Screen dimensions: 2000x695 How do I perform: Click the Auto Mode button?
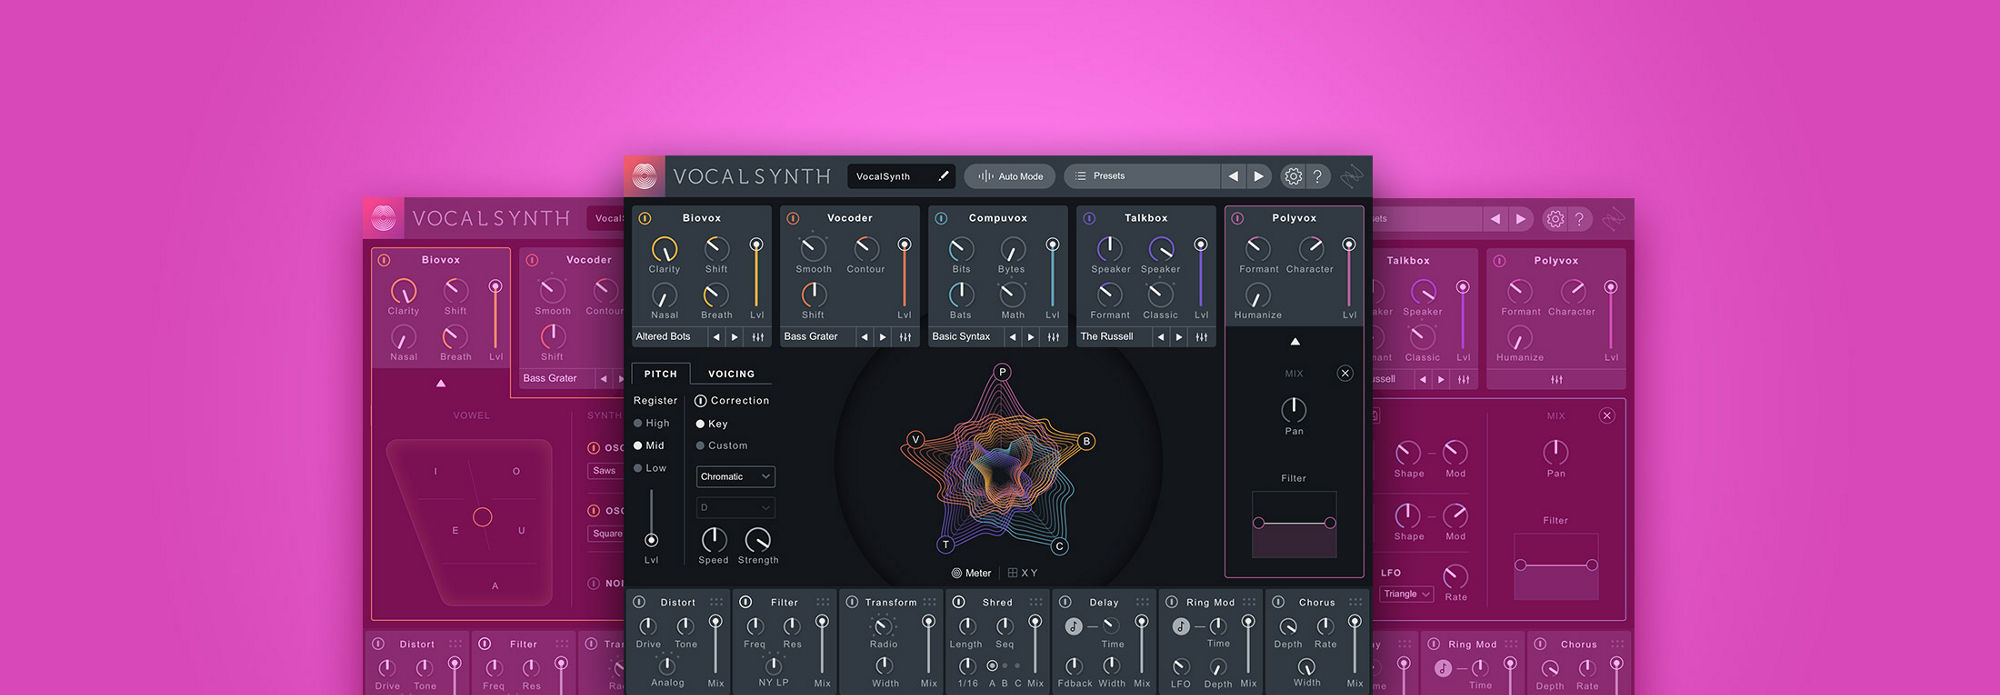(1010, 176)
